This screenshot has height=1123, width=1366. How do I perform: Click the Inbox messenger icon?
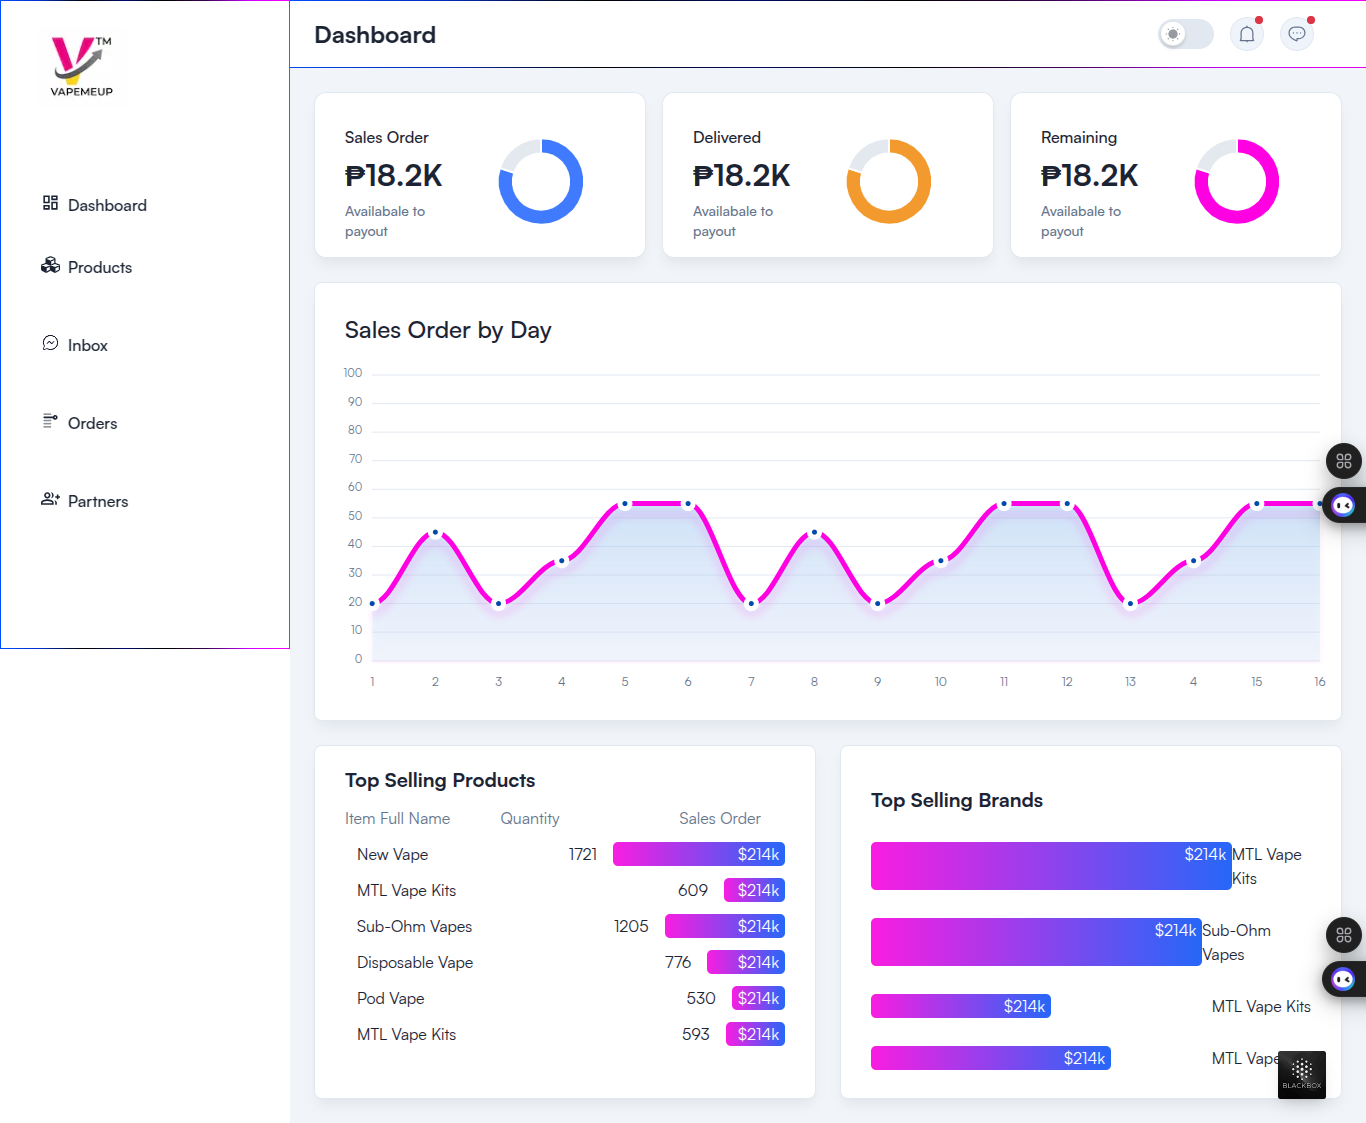coord(50,343)
